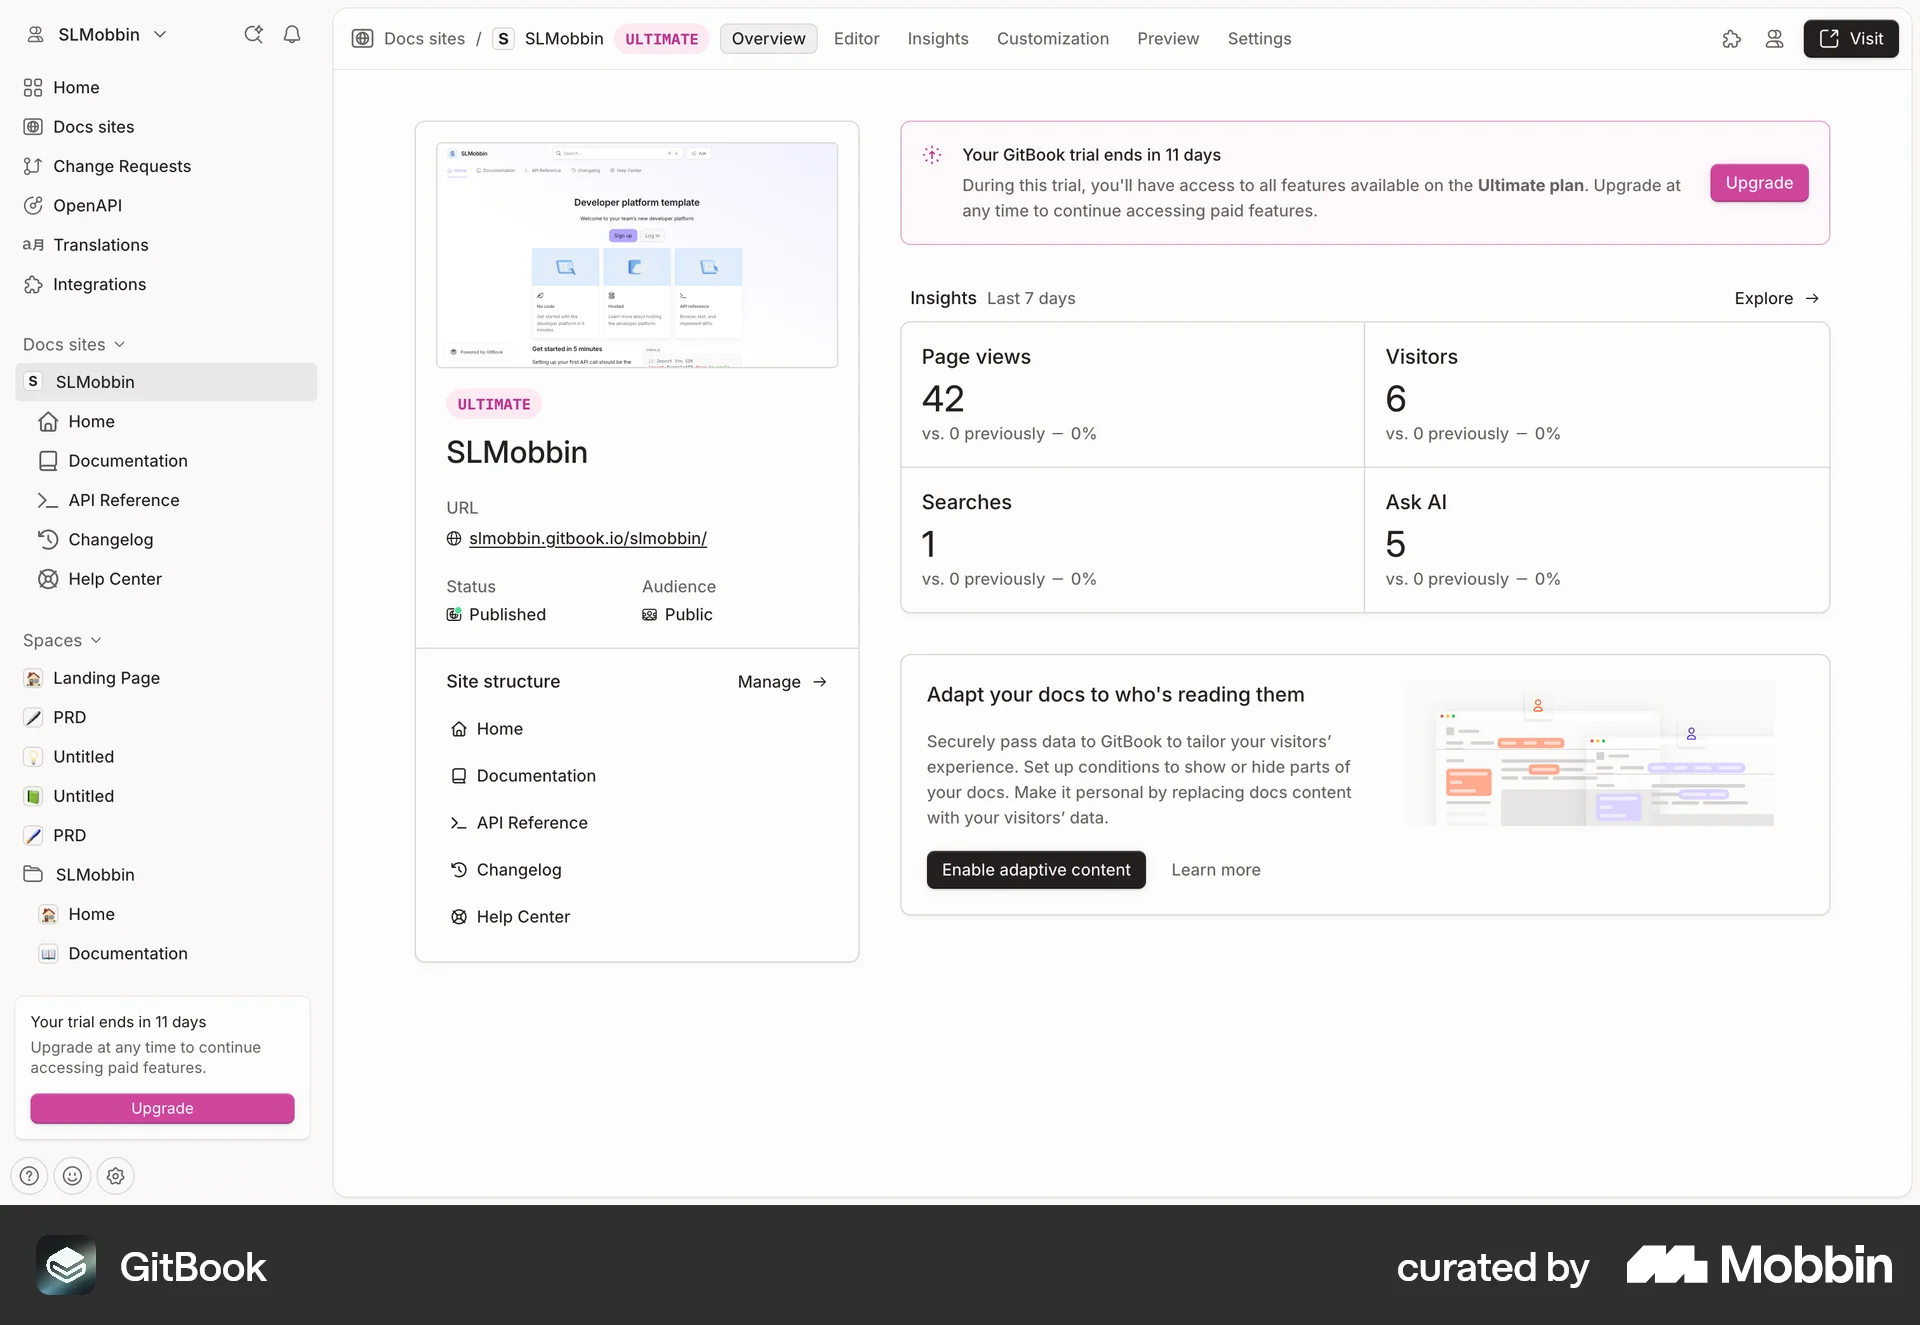Click the Visit button
Screen dimensions: 1920x1325
[x=1850, y=39]
